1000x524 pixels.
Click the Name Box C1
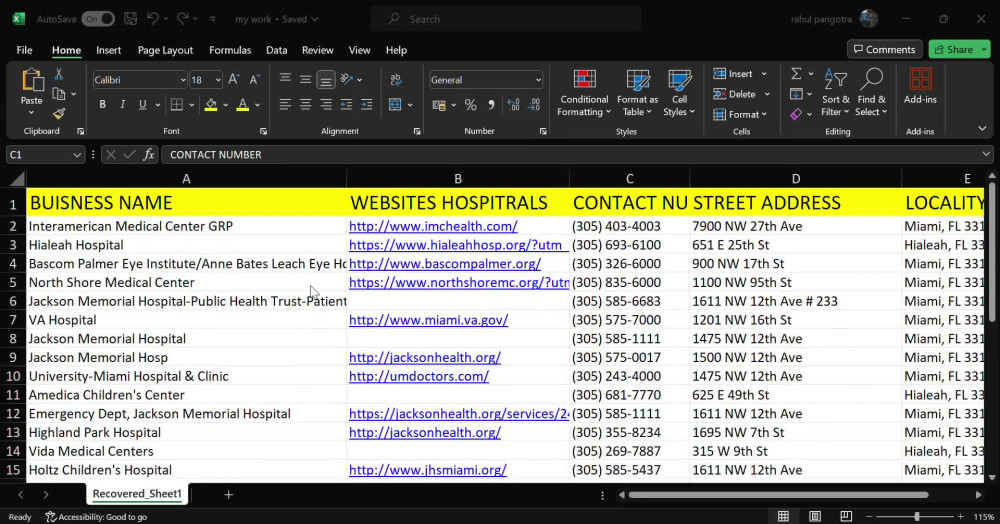tap(45, 154)
